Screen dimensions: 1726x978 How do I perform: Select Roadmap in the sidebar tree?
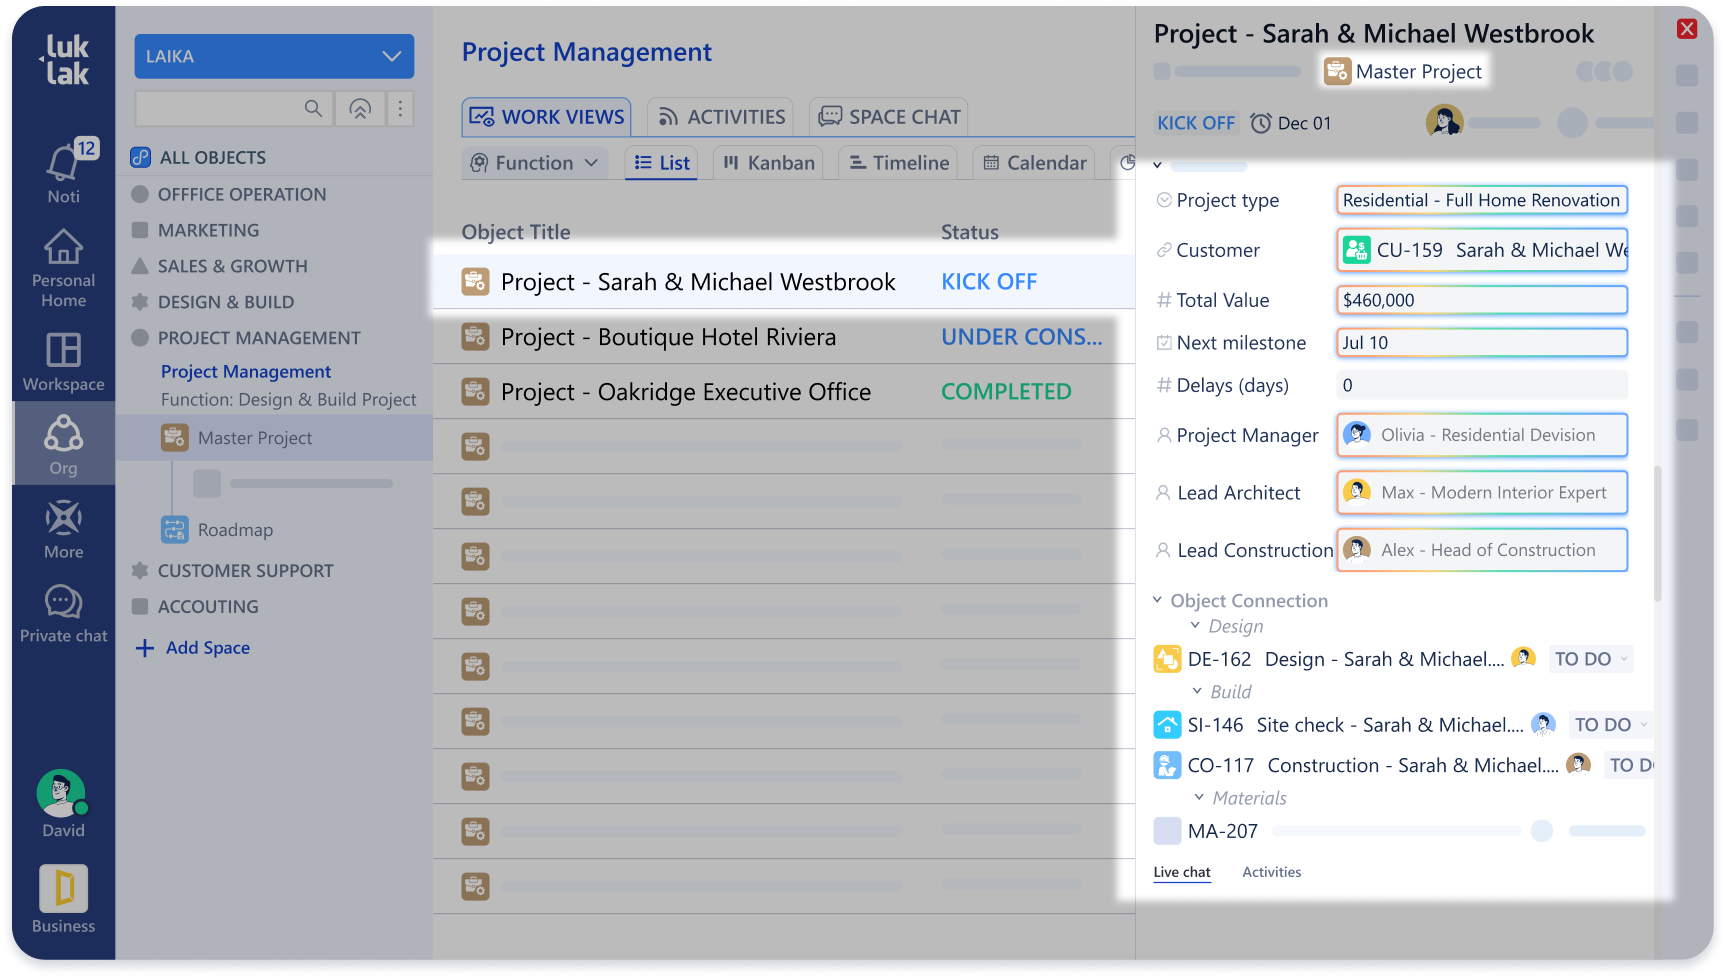235,530
